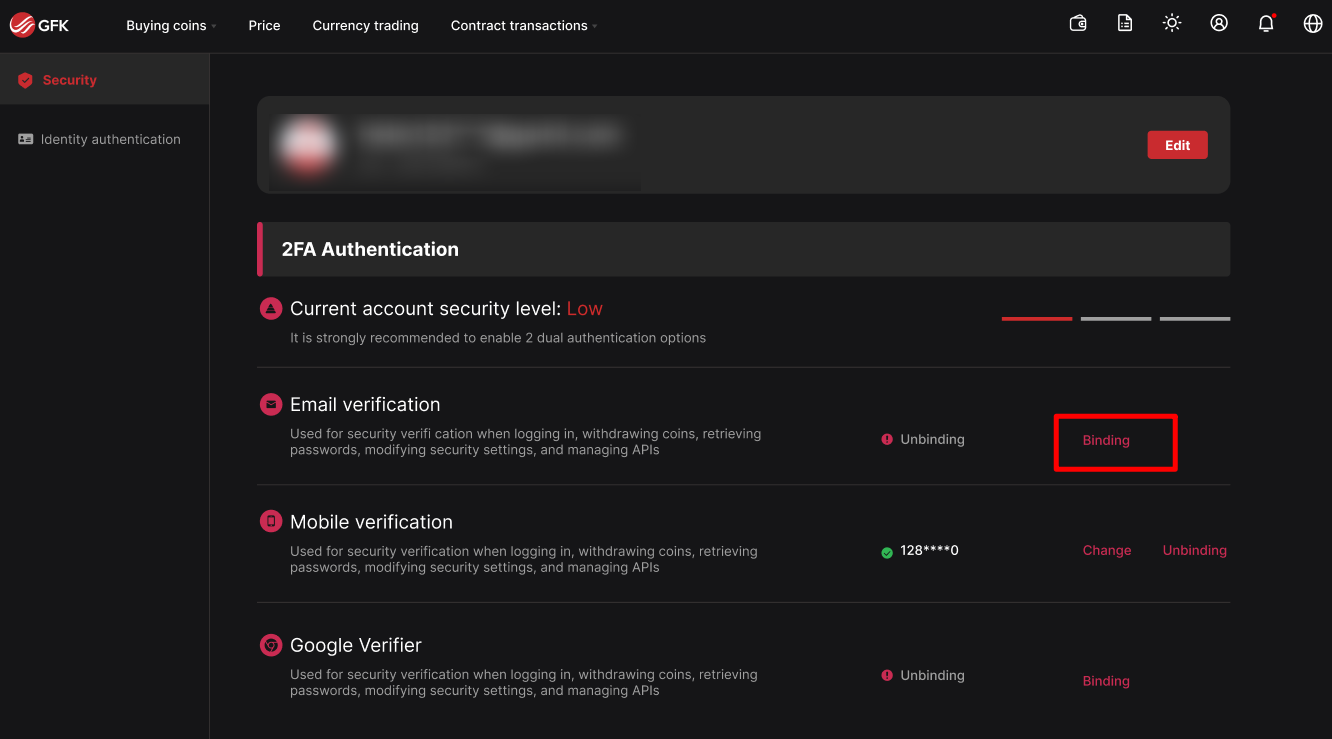The width and height of the screenshot is (1332, 739).
Task: Expand the Buying coins dropdown
Action: (x=170, y=26)
